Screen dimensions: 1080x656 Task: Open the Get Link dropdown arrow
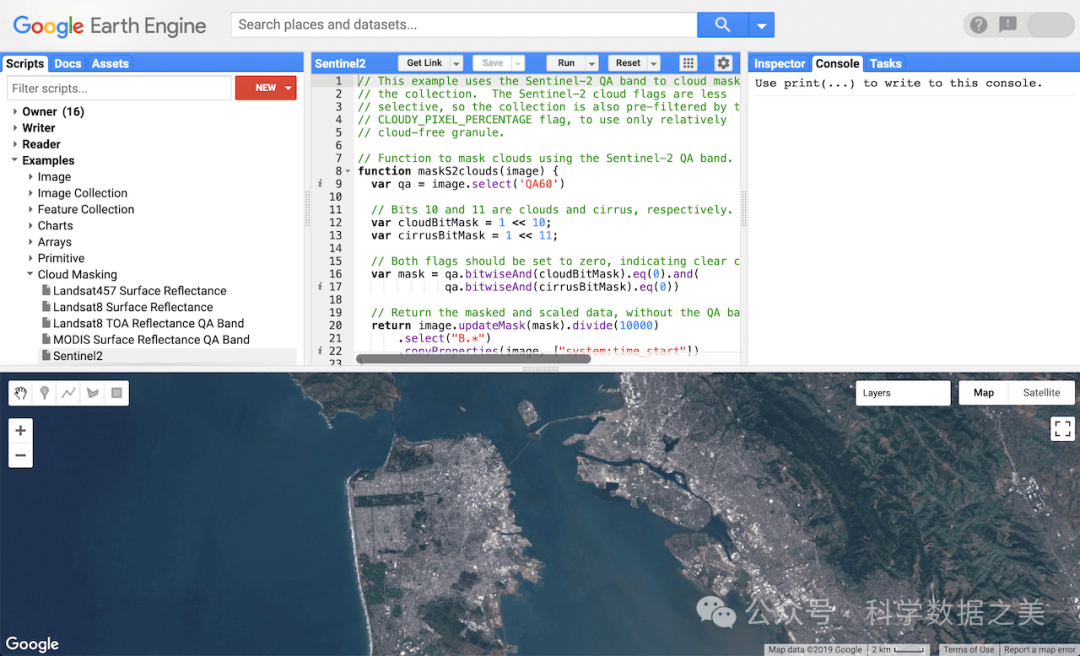coord(456,63)
